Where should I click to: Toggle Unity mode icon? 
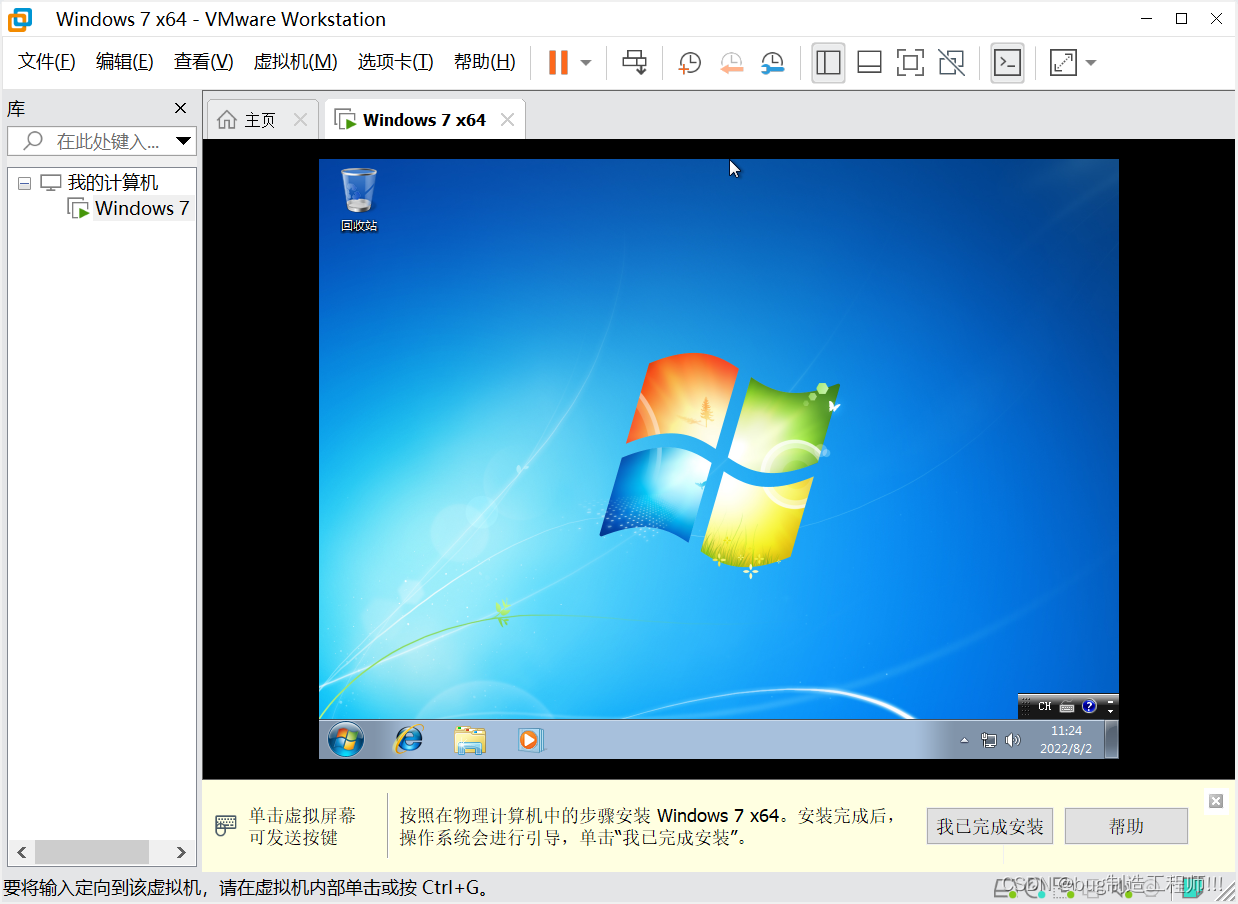pyautogui.click(x=952, y=63)
